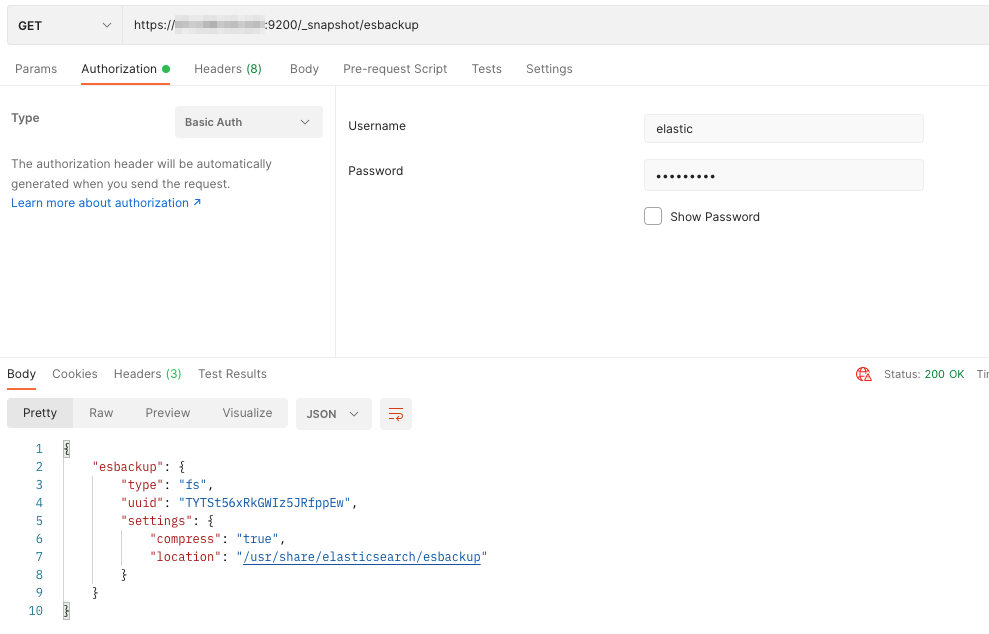Open the network information globe icon
Image resolution: width=989 pixels, height=634 pixels.
coord(862,373)
